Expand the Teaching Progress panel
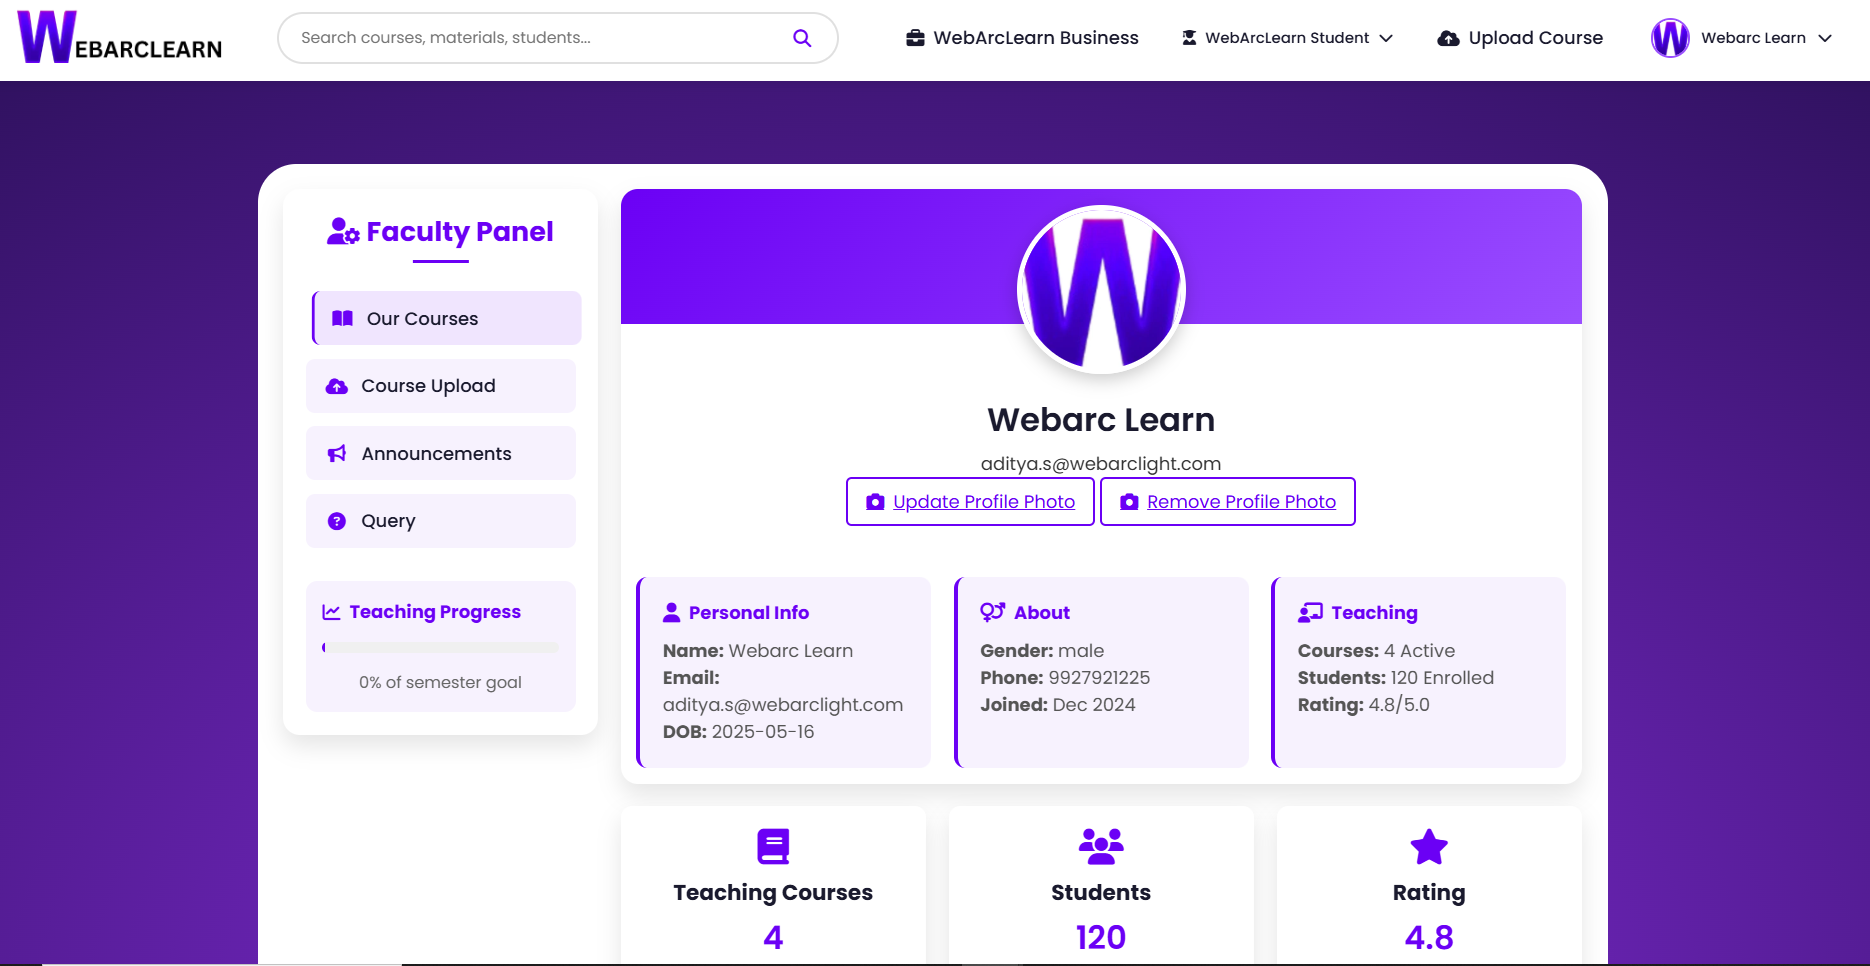1870x966 pixels. [440, 611]
